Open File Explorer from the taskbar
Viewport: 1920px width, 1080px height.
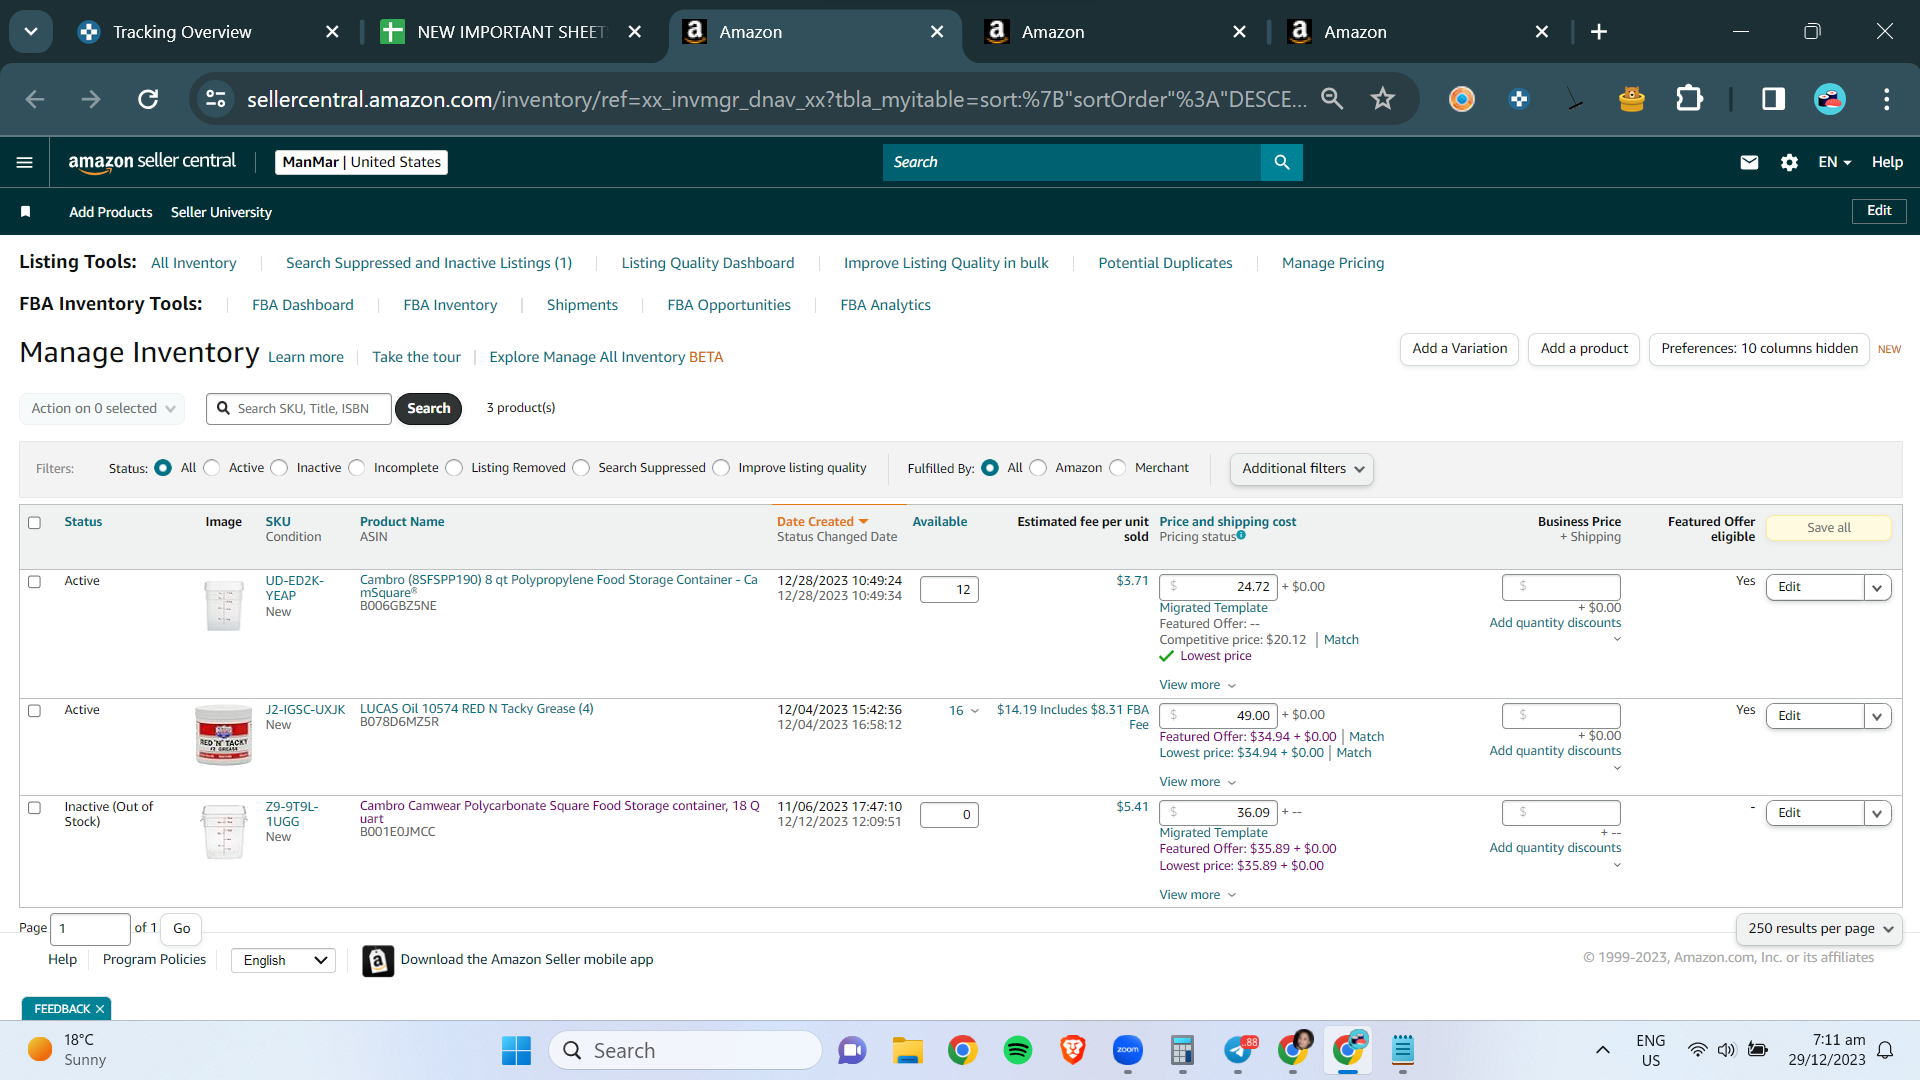tap(908, 1050)
